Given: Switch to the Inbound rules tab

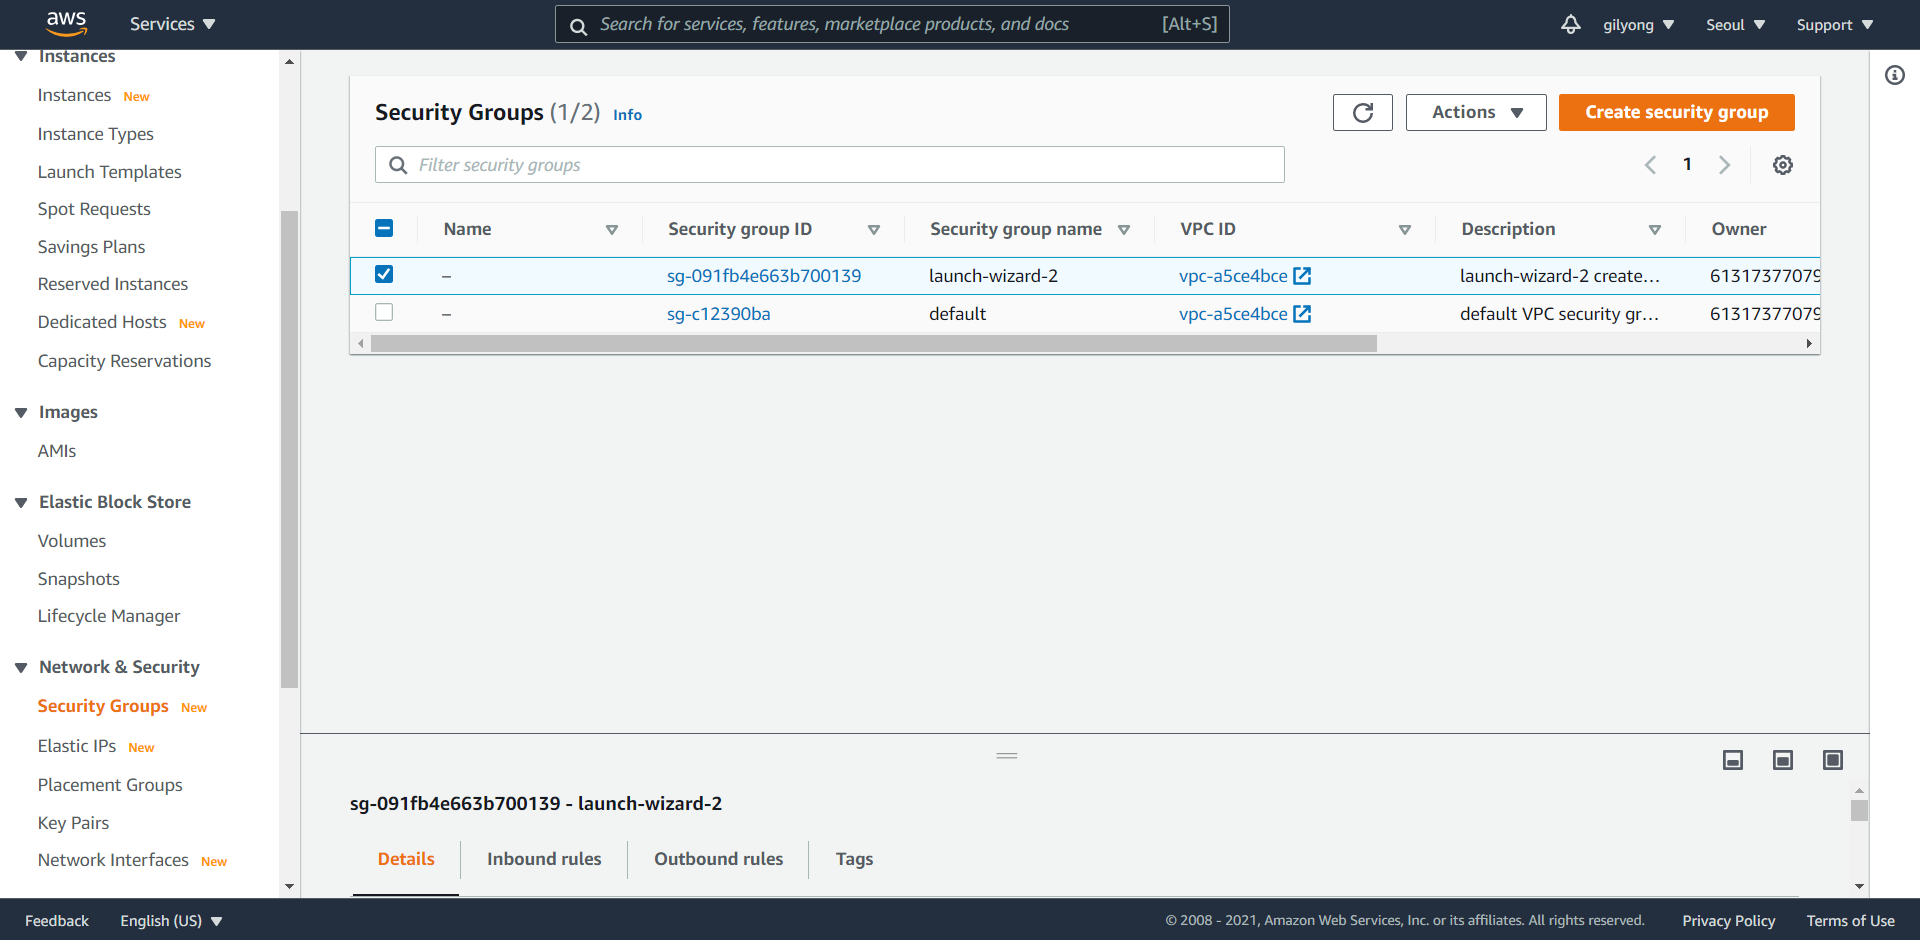Looking at the screenshot, I should 544,859.
